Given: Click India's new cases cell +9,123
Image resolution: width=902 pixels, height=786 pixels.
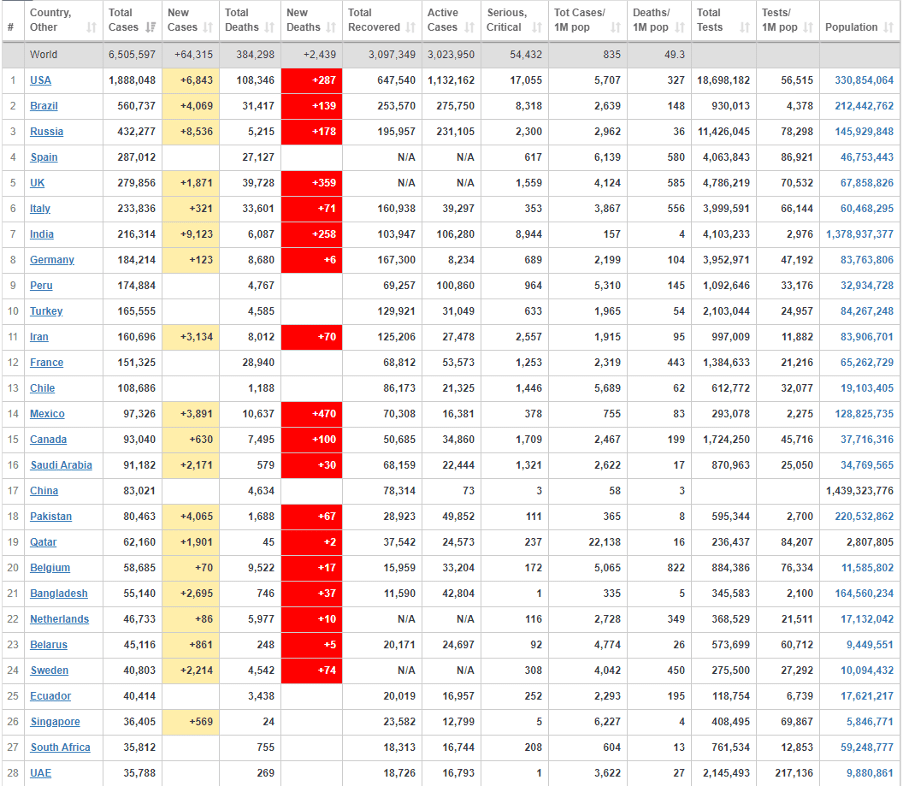Looking at the screenshot, I should [x=190, y=234].
